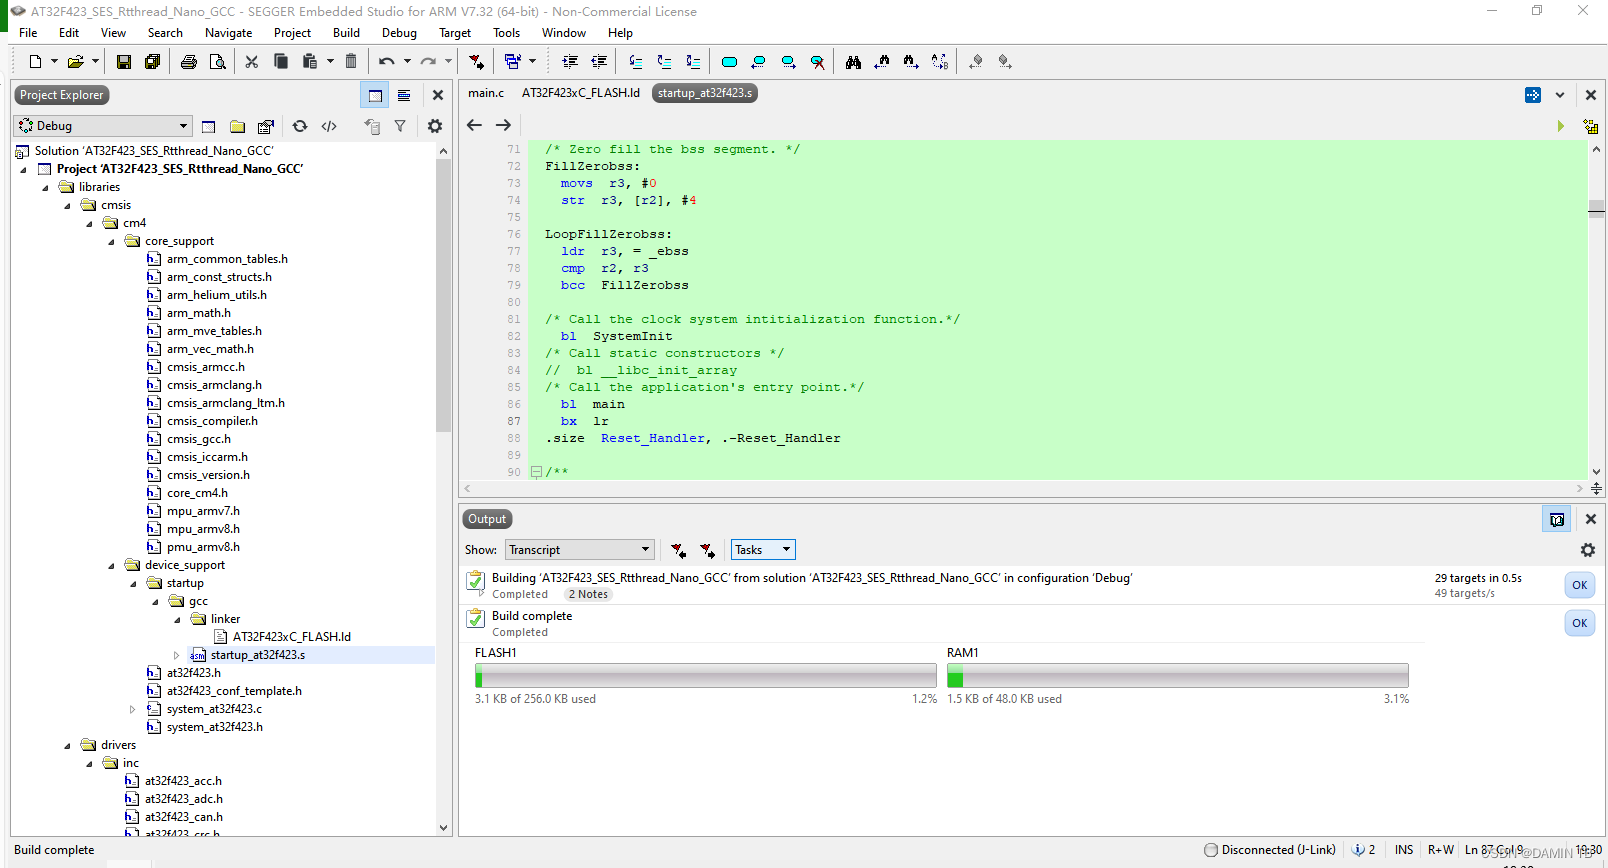Collapse the drivers folder node
This screenshot has width=1608, height=868.
[67, 745]
